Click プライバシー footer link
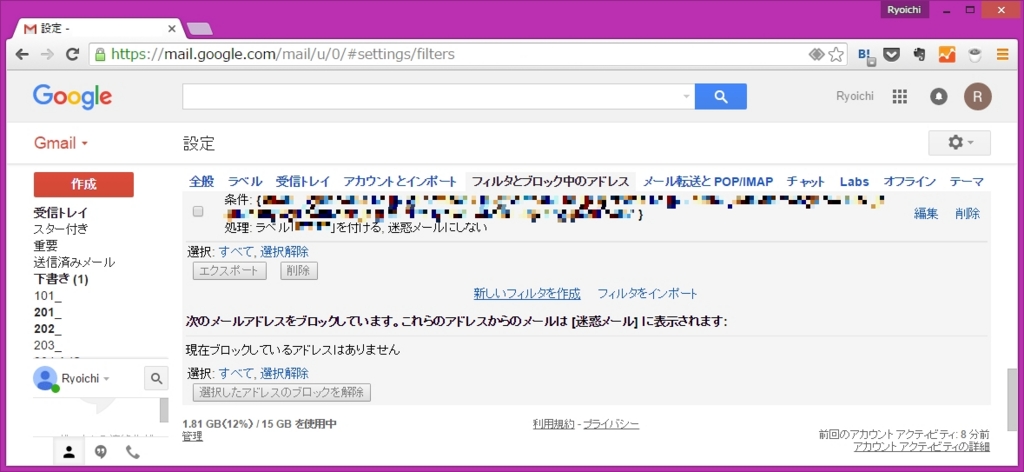 click(x=611, y=424)
